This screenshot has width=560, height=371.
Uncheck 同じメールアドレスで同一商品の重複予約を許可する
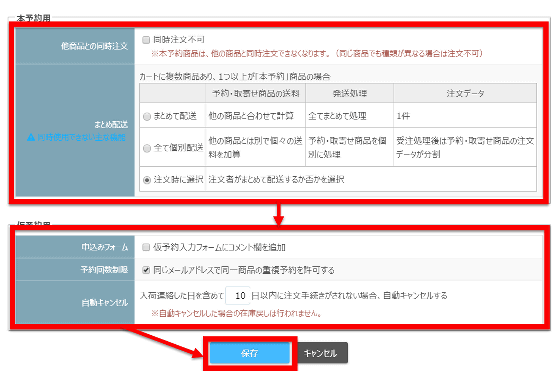pos(146,270)
